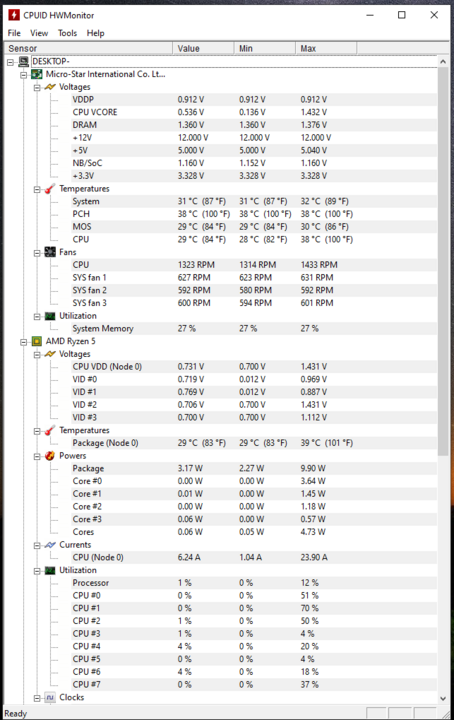
Task: Open the File menu
Action: pos(14,33)
